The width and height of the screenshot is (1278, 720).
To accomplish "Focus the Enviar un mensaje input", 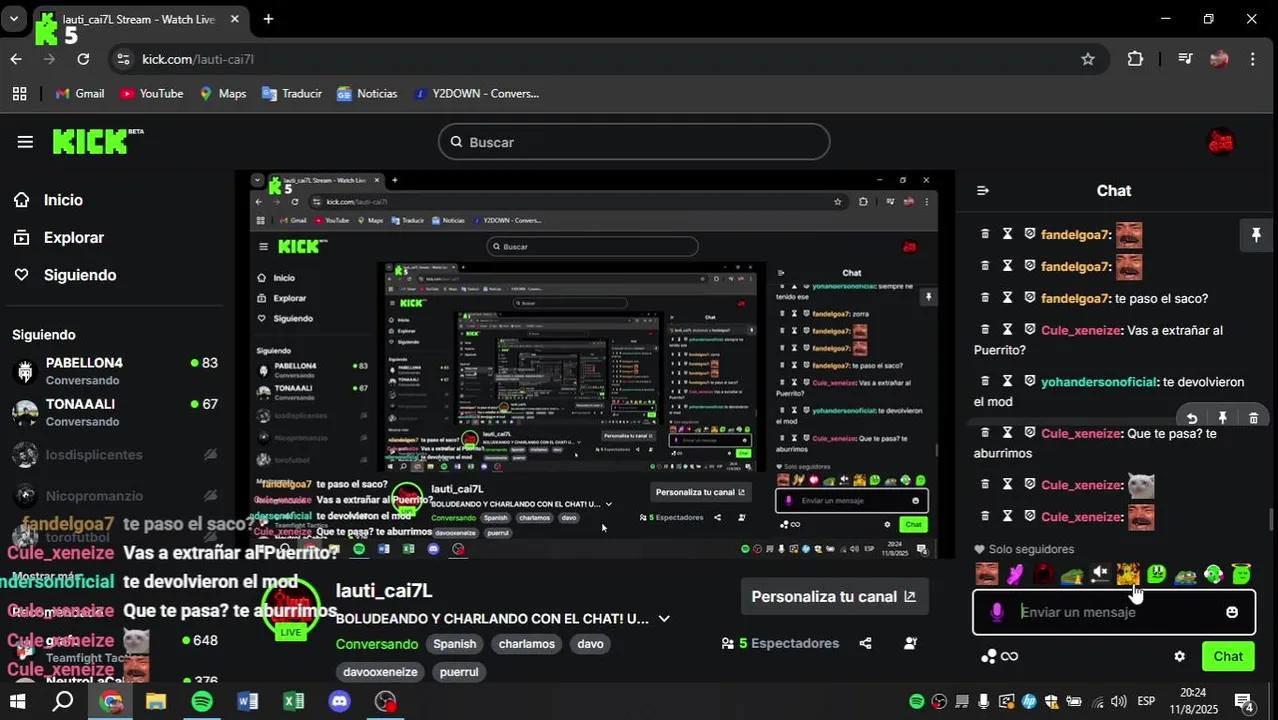I will 1115,612.
